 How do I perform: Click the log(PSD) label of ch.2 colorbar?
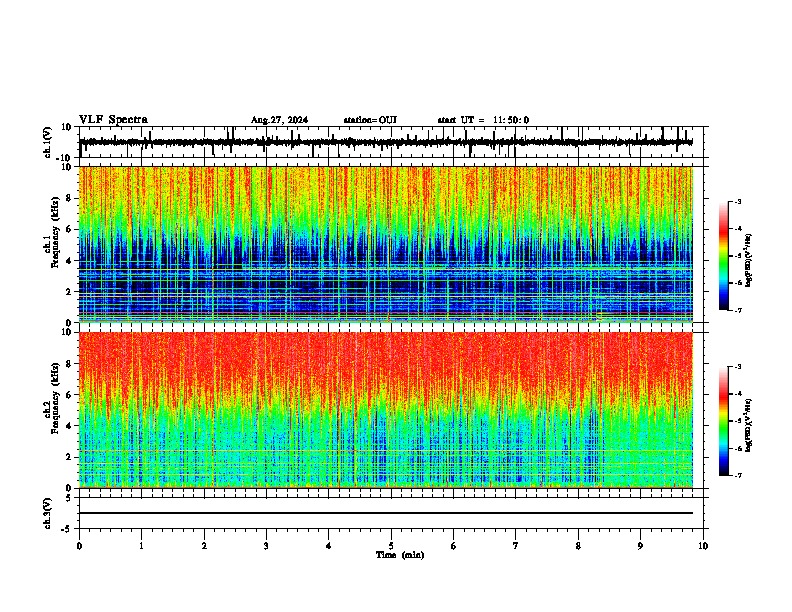[749, 425]
